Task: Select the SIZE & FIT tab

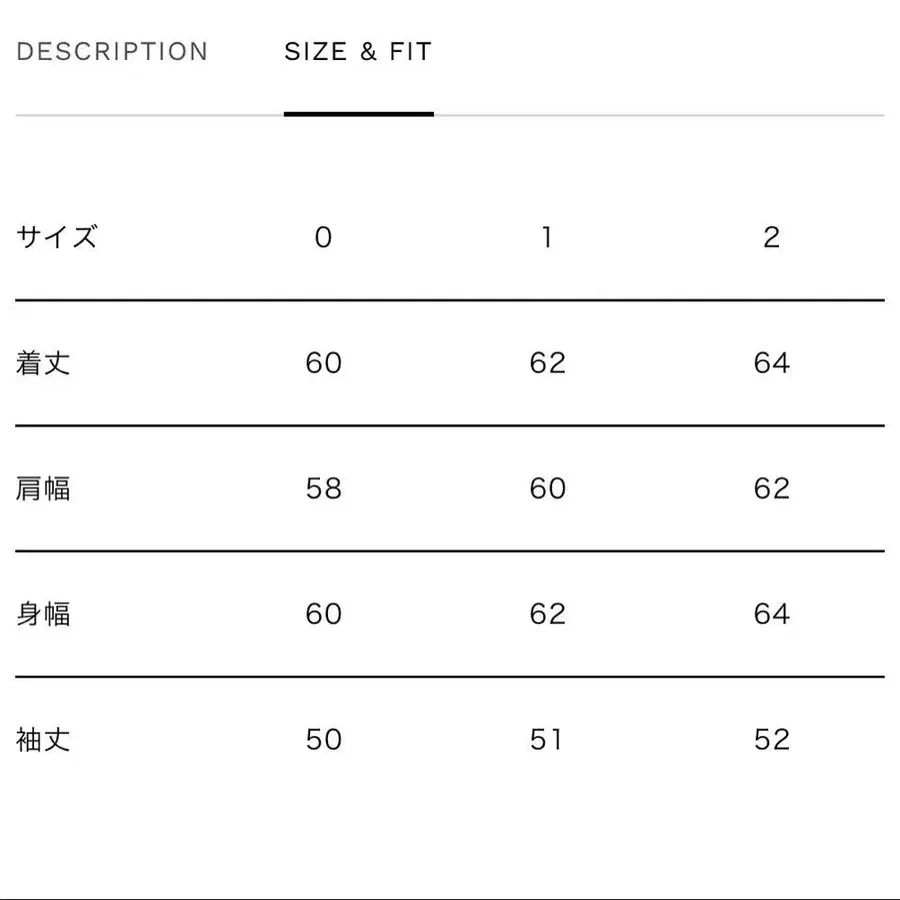Action: point(358,52)
